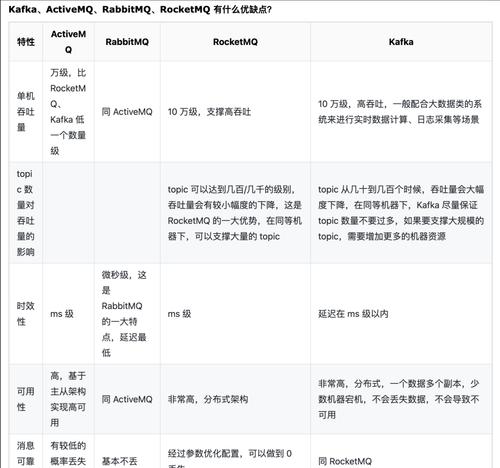The width and height of the screenshot is (500, 468).
Task: Click ActiveMQ throughput cell starting with 万级
Action: coord(68,112)
